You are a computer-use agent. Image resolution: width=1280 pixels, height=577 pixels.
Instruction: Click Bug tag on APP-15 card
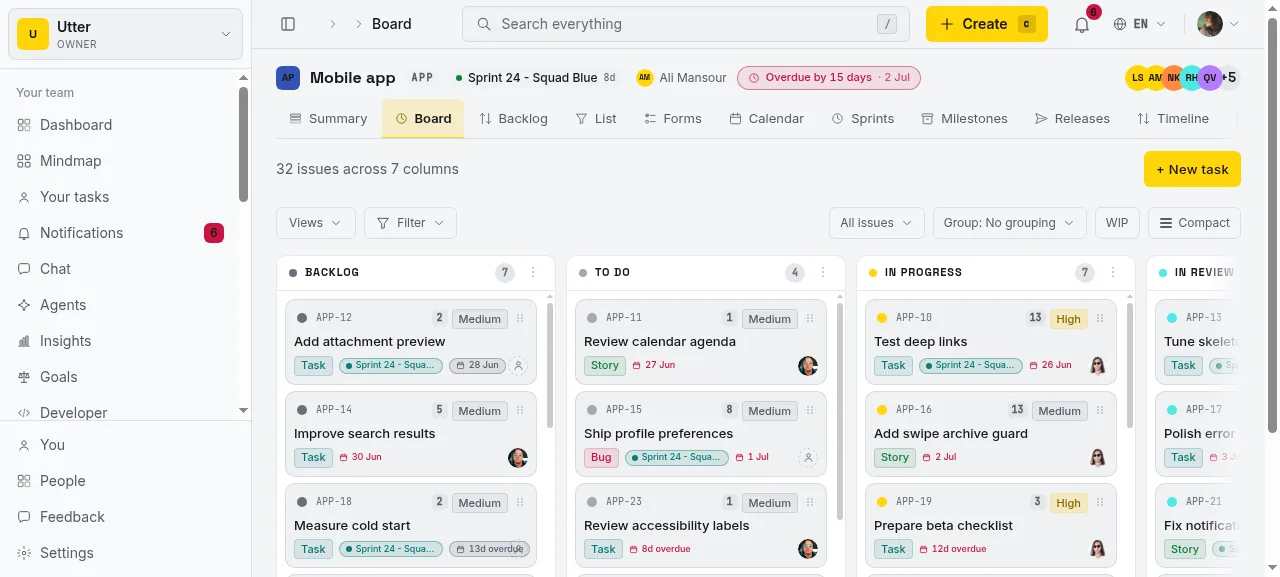(x=601, y=457)
